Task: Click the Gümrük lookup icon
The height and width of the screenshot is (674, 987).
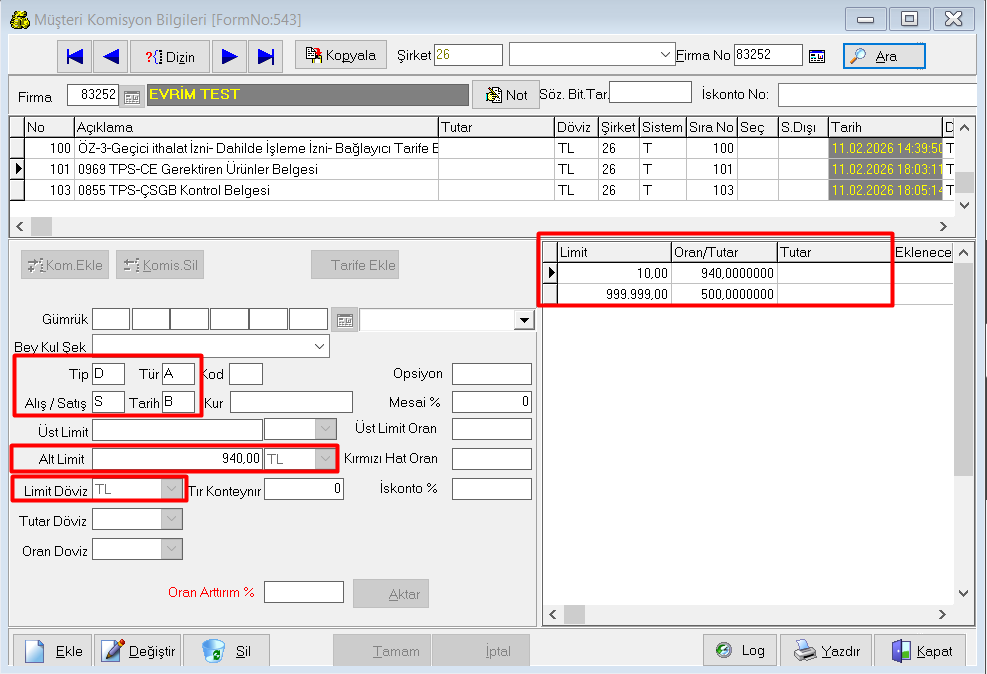Action: [x=344, y=320]
